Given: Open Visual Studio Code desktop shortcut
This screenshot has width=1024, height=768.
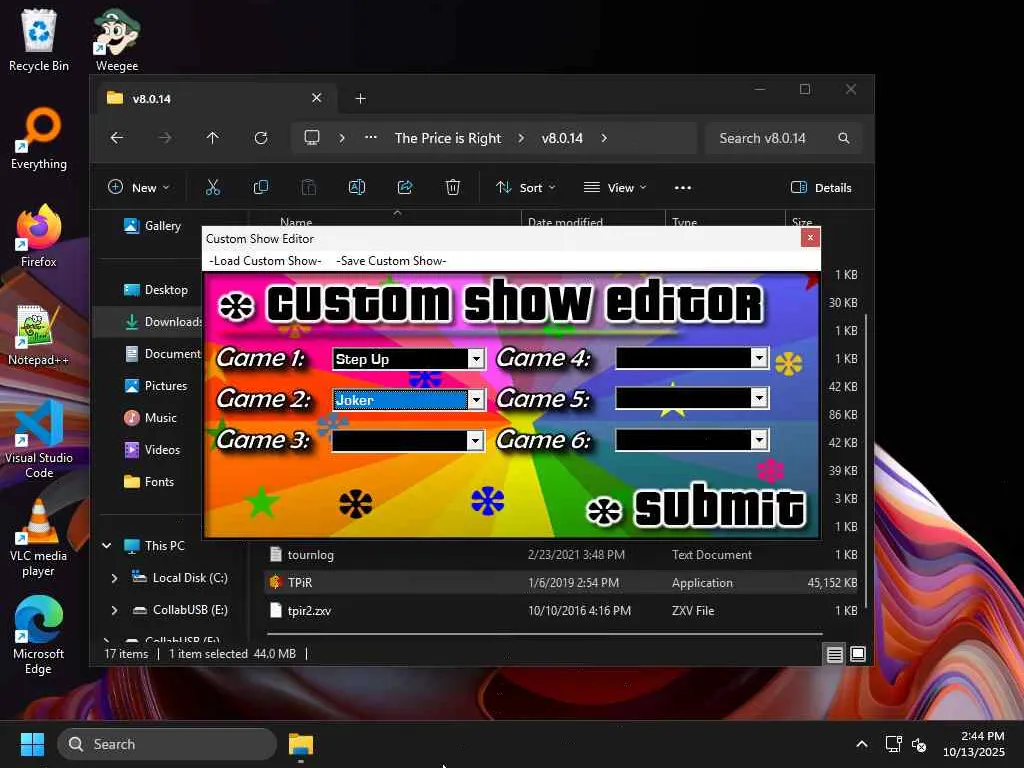Looking at the screenshot, I should [39, 440].
